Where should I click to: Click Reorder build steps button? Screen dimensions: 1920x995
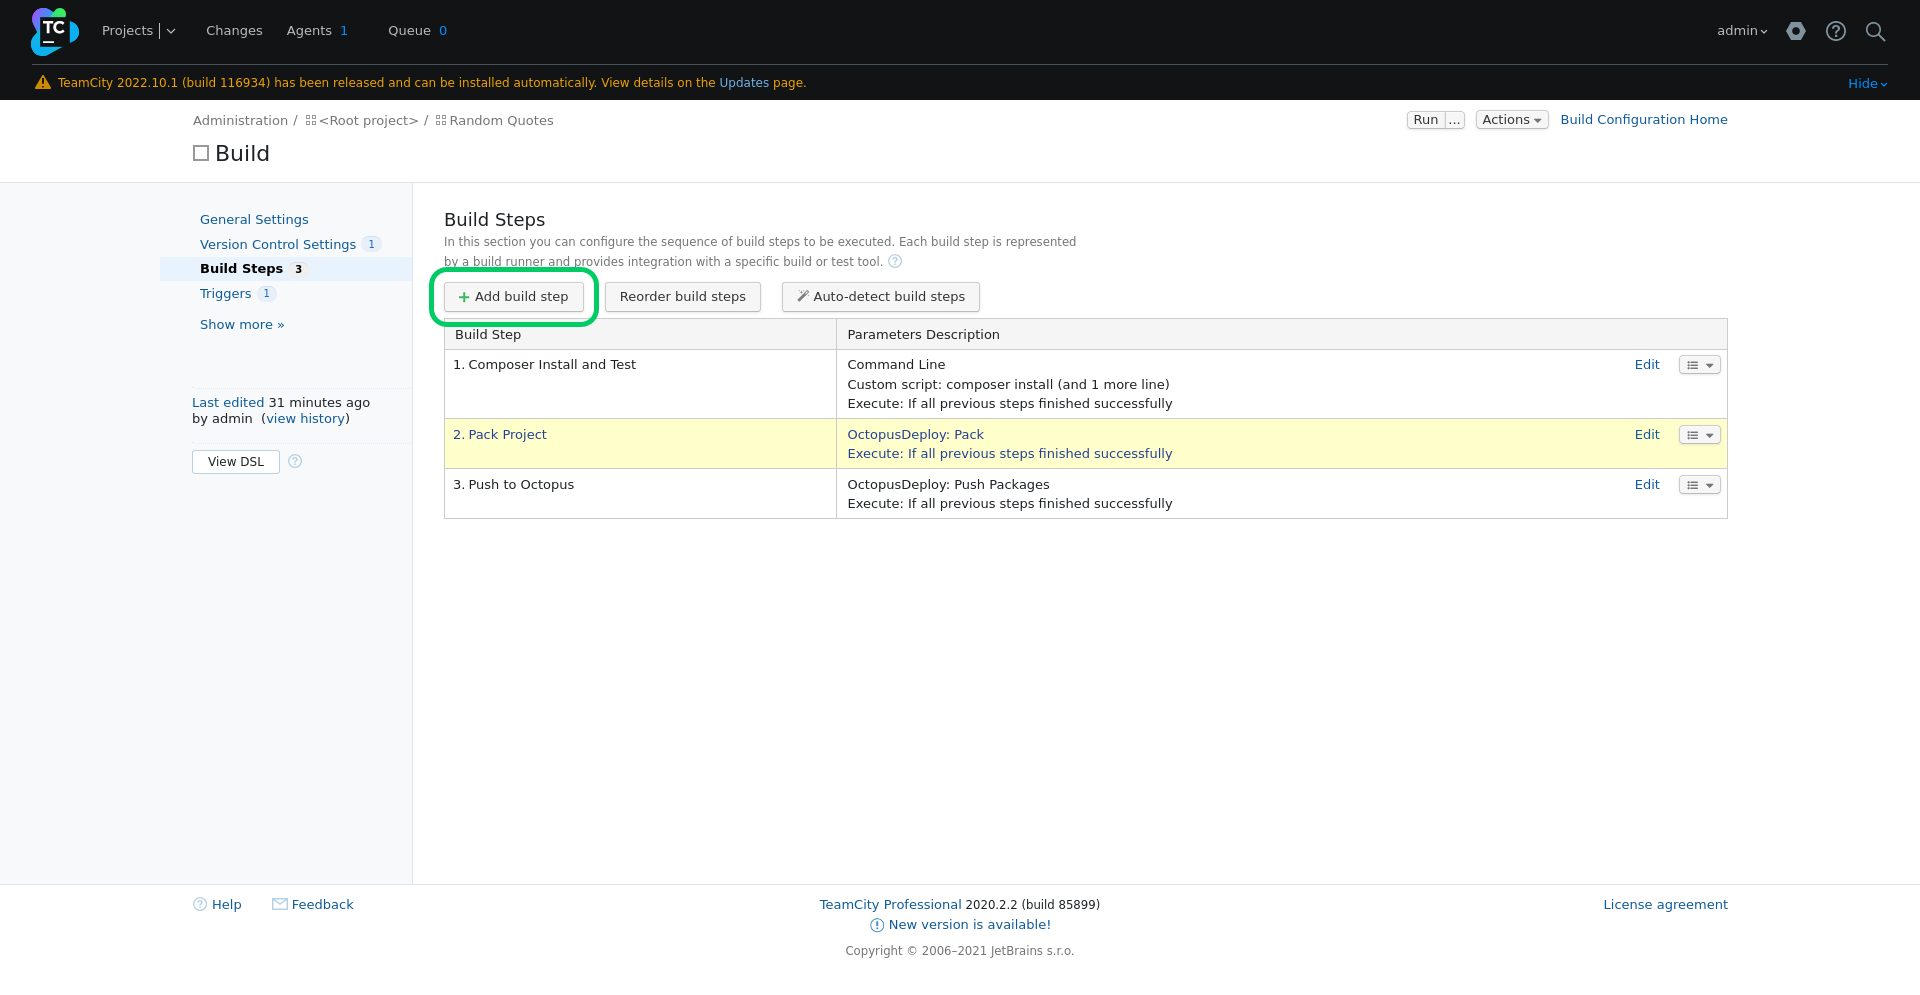click(683, 297)
